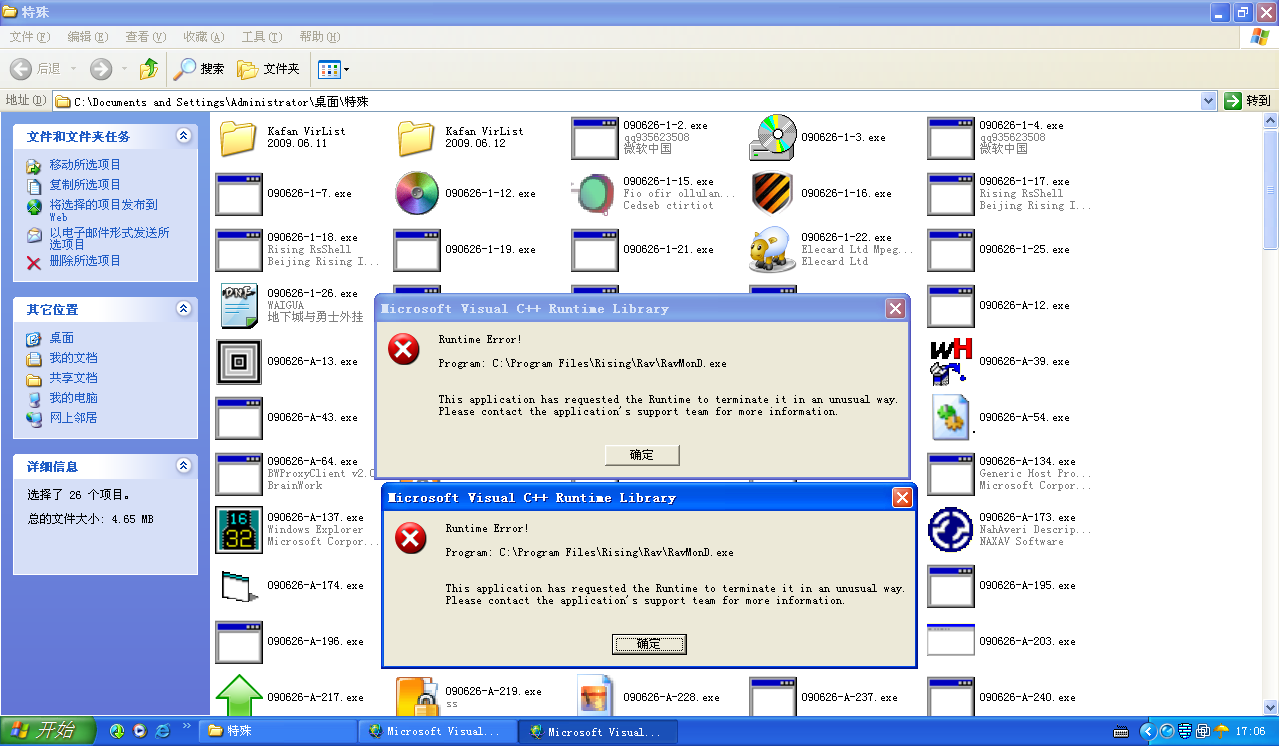Image resolution: width=1279 pixels, height=746 pixels.
Task: Click the 开始 Start button
Action: (x=48, y=731)
